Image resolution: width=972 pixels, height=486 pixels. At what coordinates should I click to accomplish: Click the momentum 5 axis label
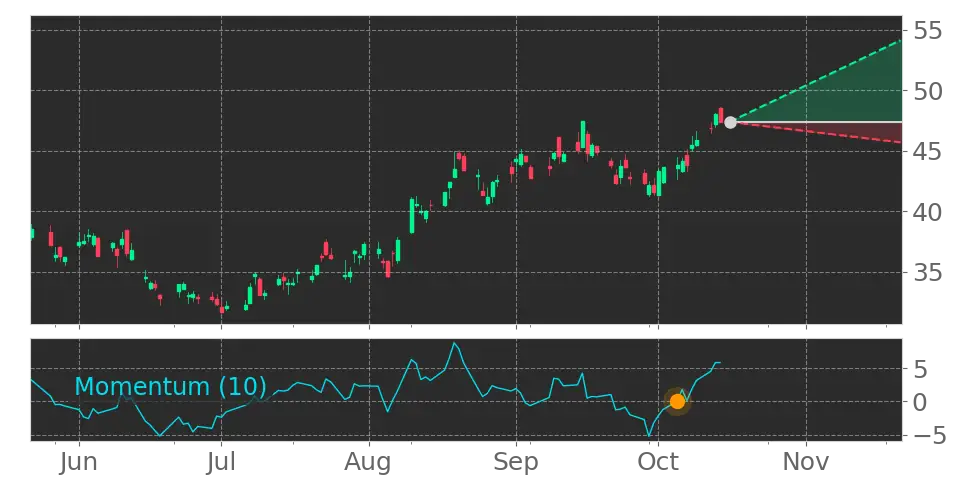pos(921,370)
